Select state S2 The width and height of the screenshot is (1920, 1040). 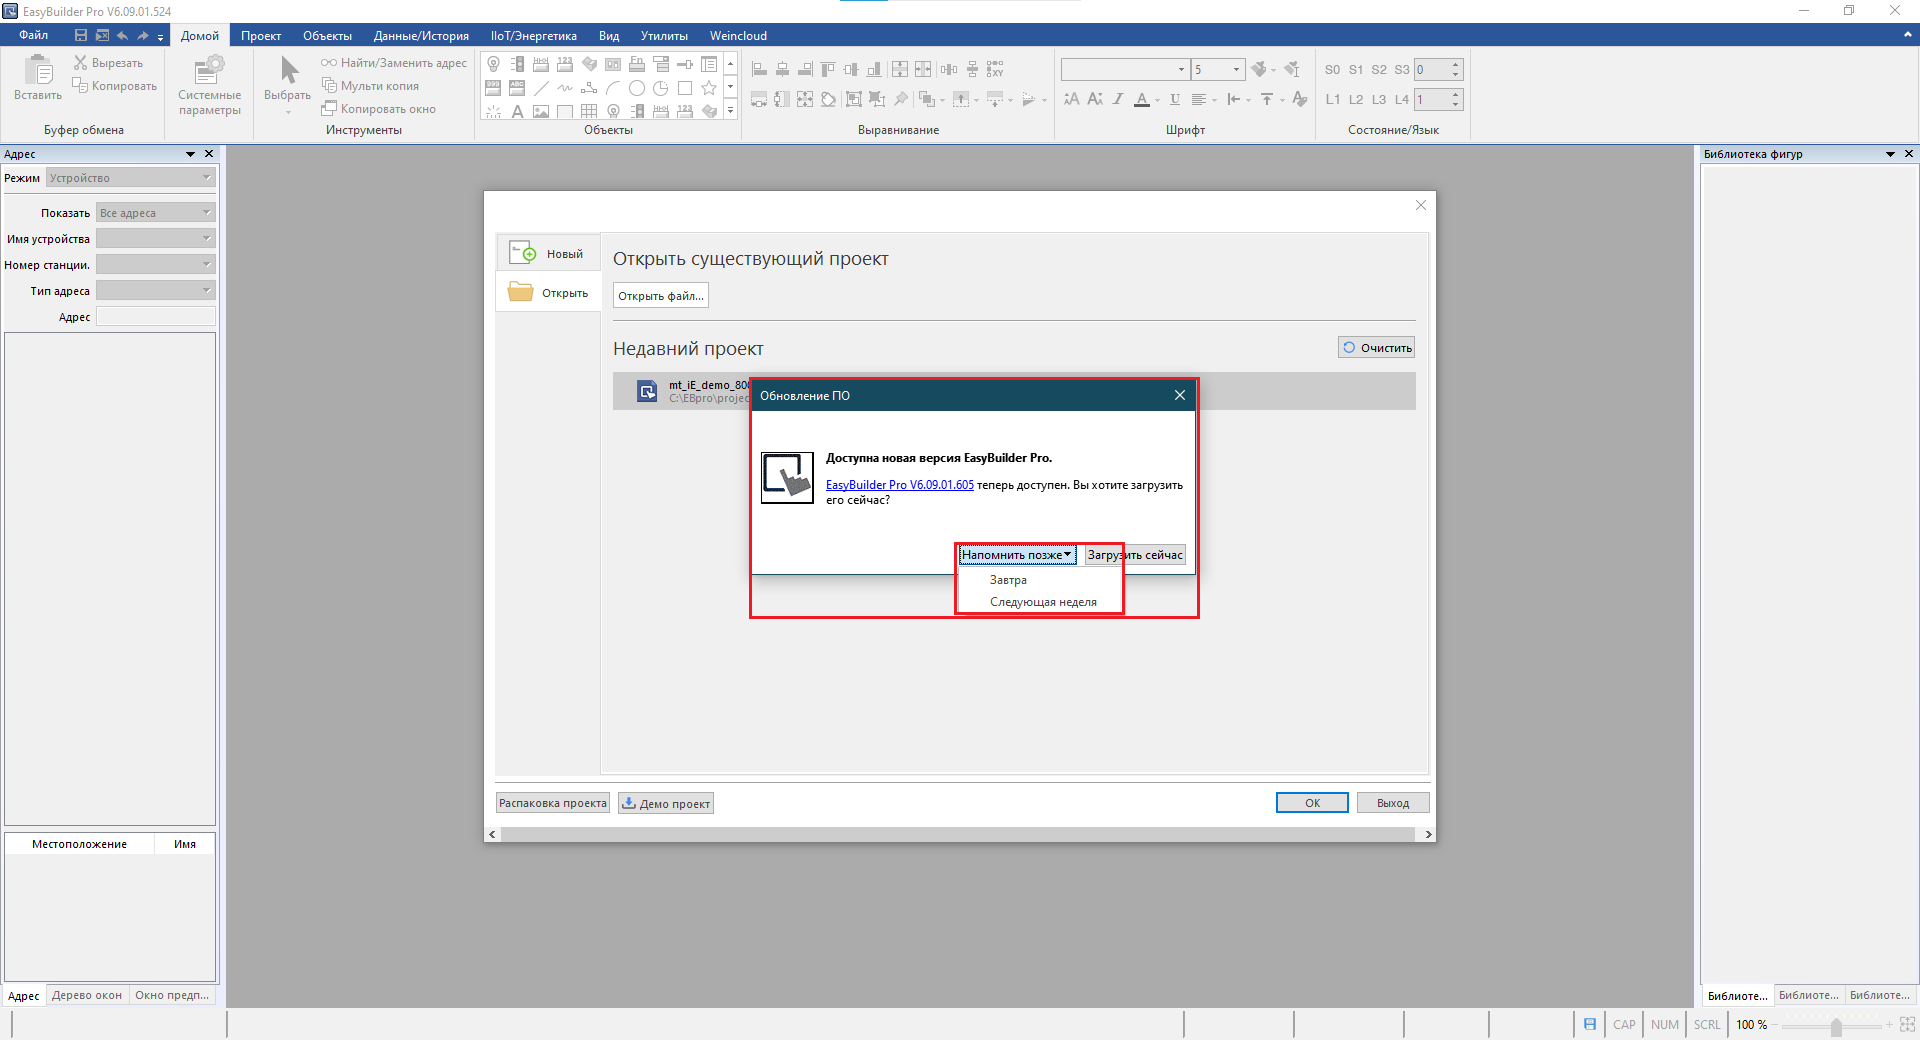pos(1379,69)
